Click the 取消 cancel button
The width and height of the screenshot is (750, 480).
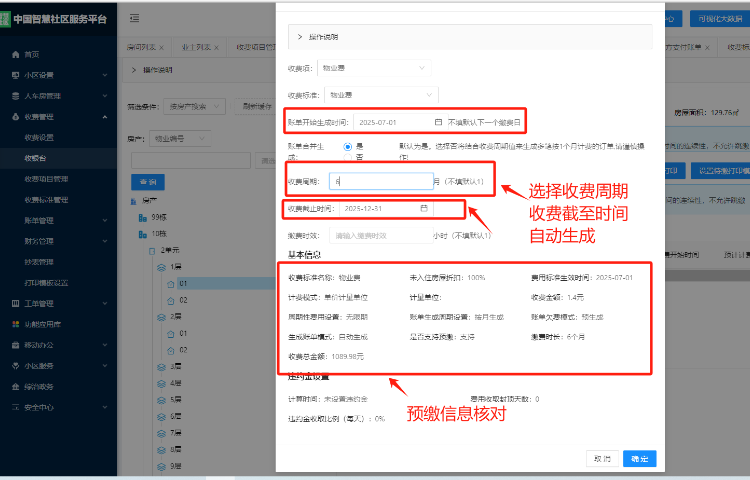click(x=602, y=458)
